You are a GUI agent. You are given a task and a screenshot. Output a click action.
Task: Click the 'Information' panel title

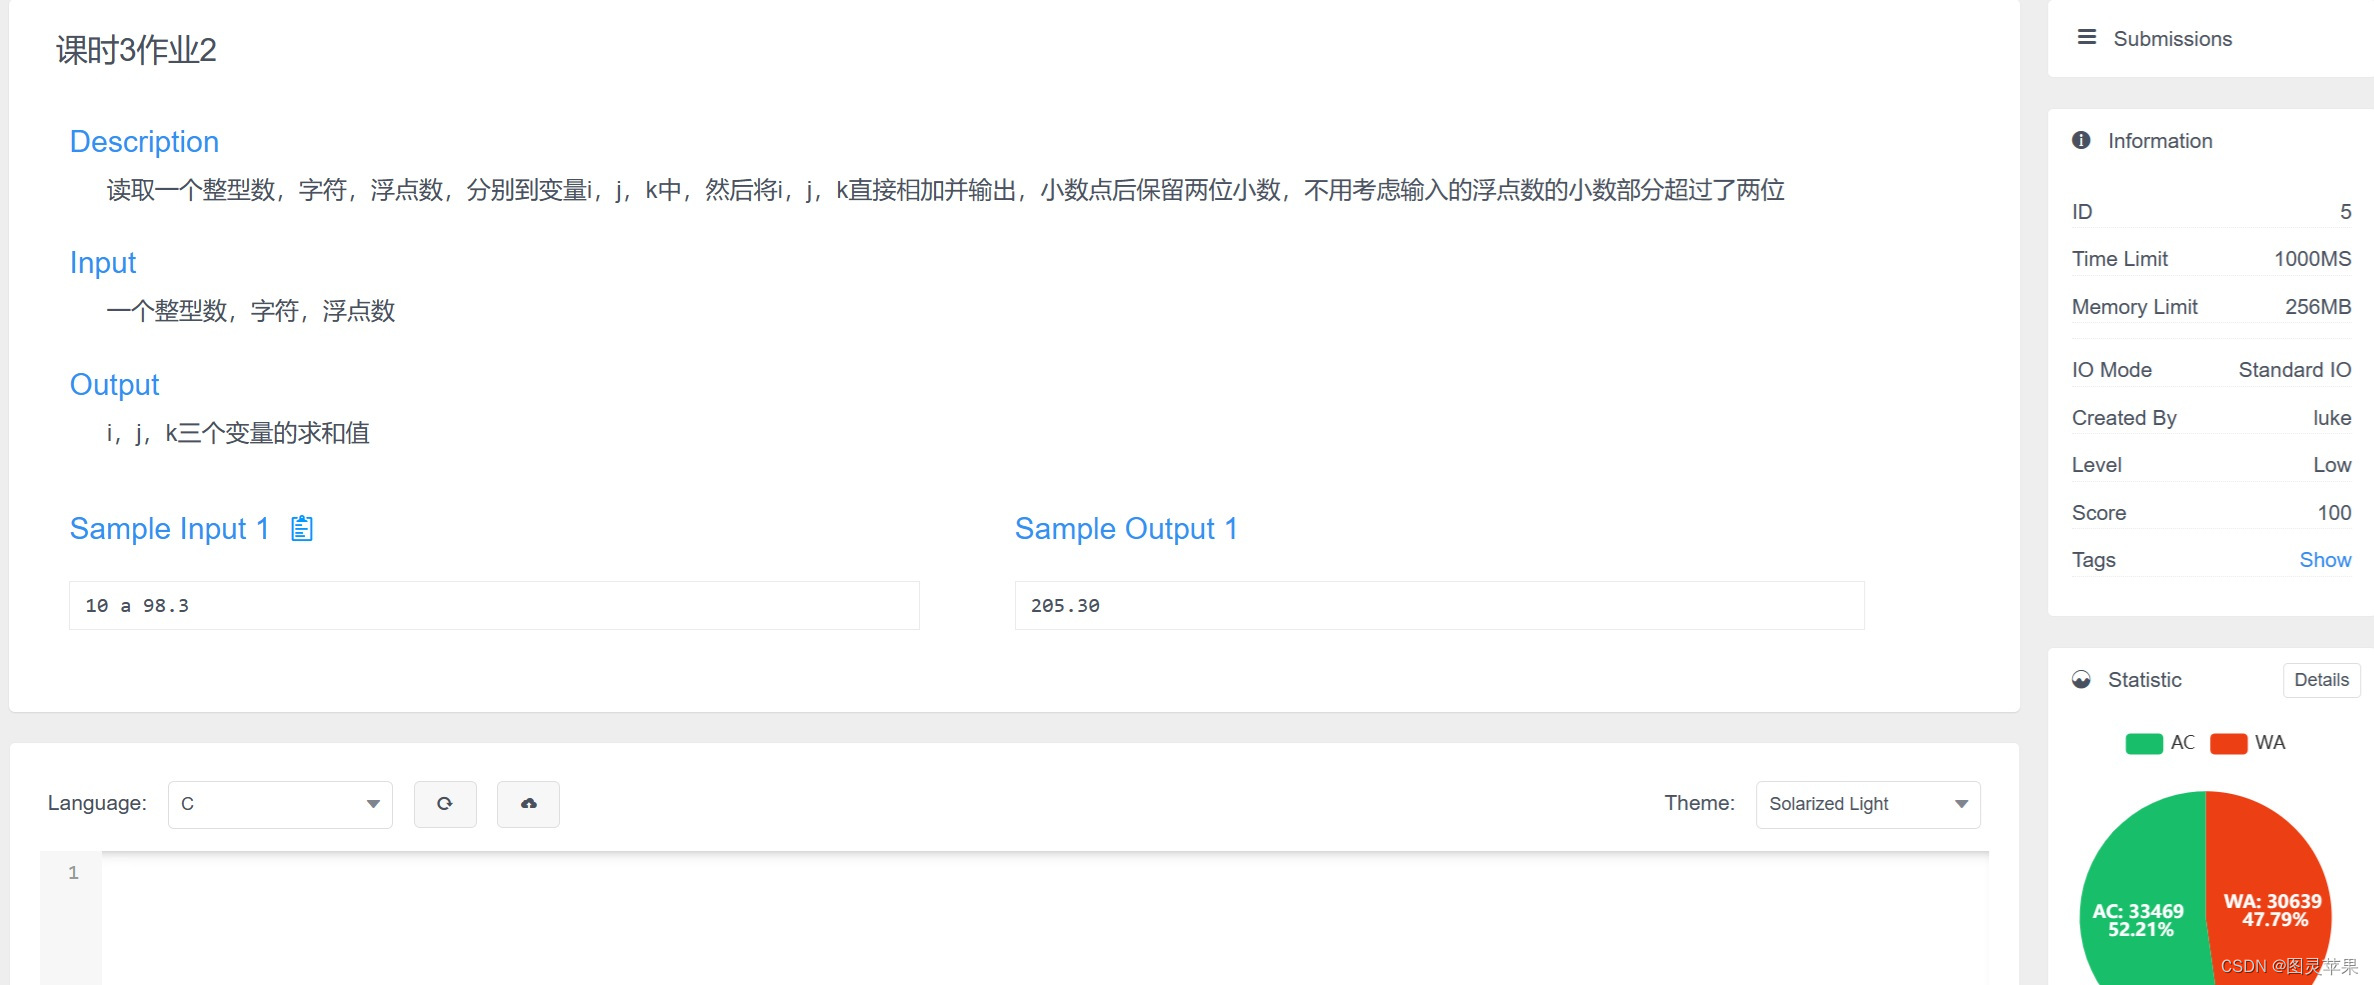tap(2160, 141)
